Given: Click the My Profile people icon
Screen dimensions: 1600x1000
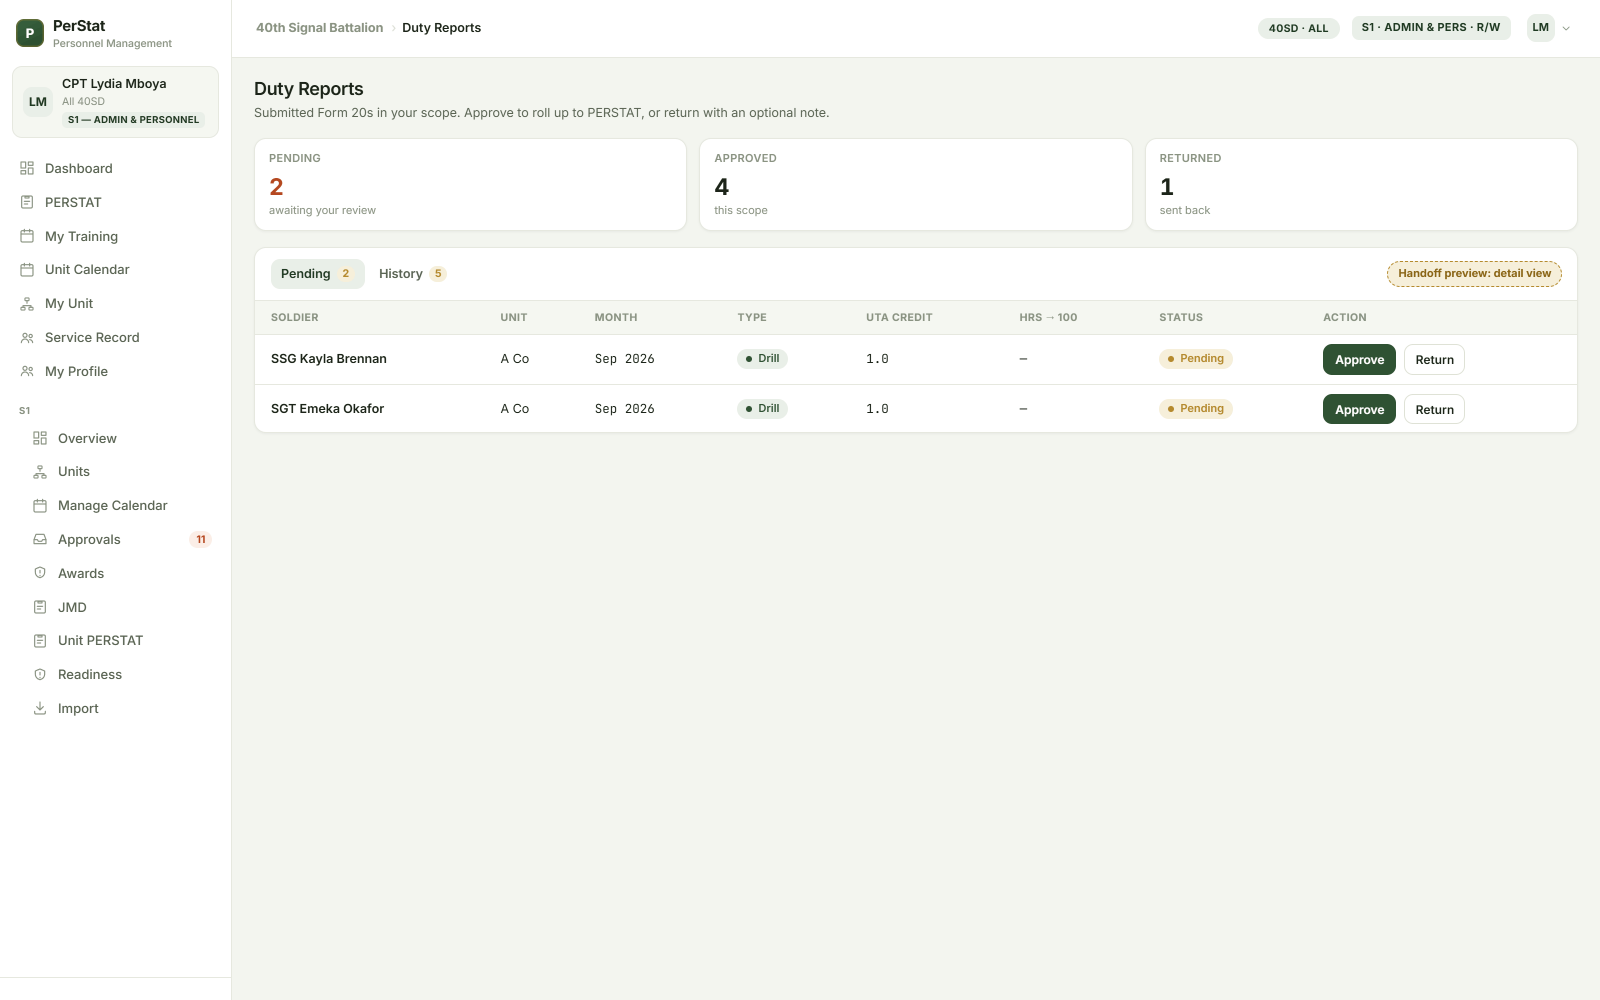Looking at the screenshot, I should [27, 371].
